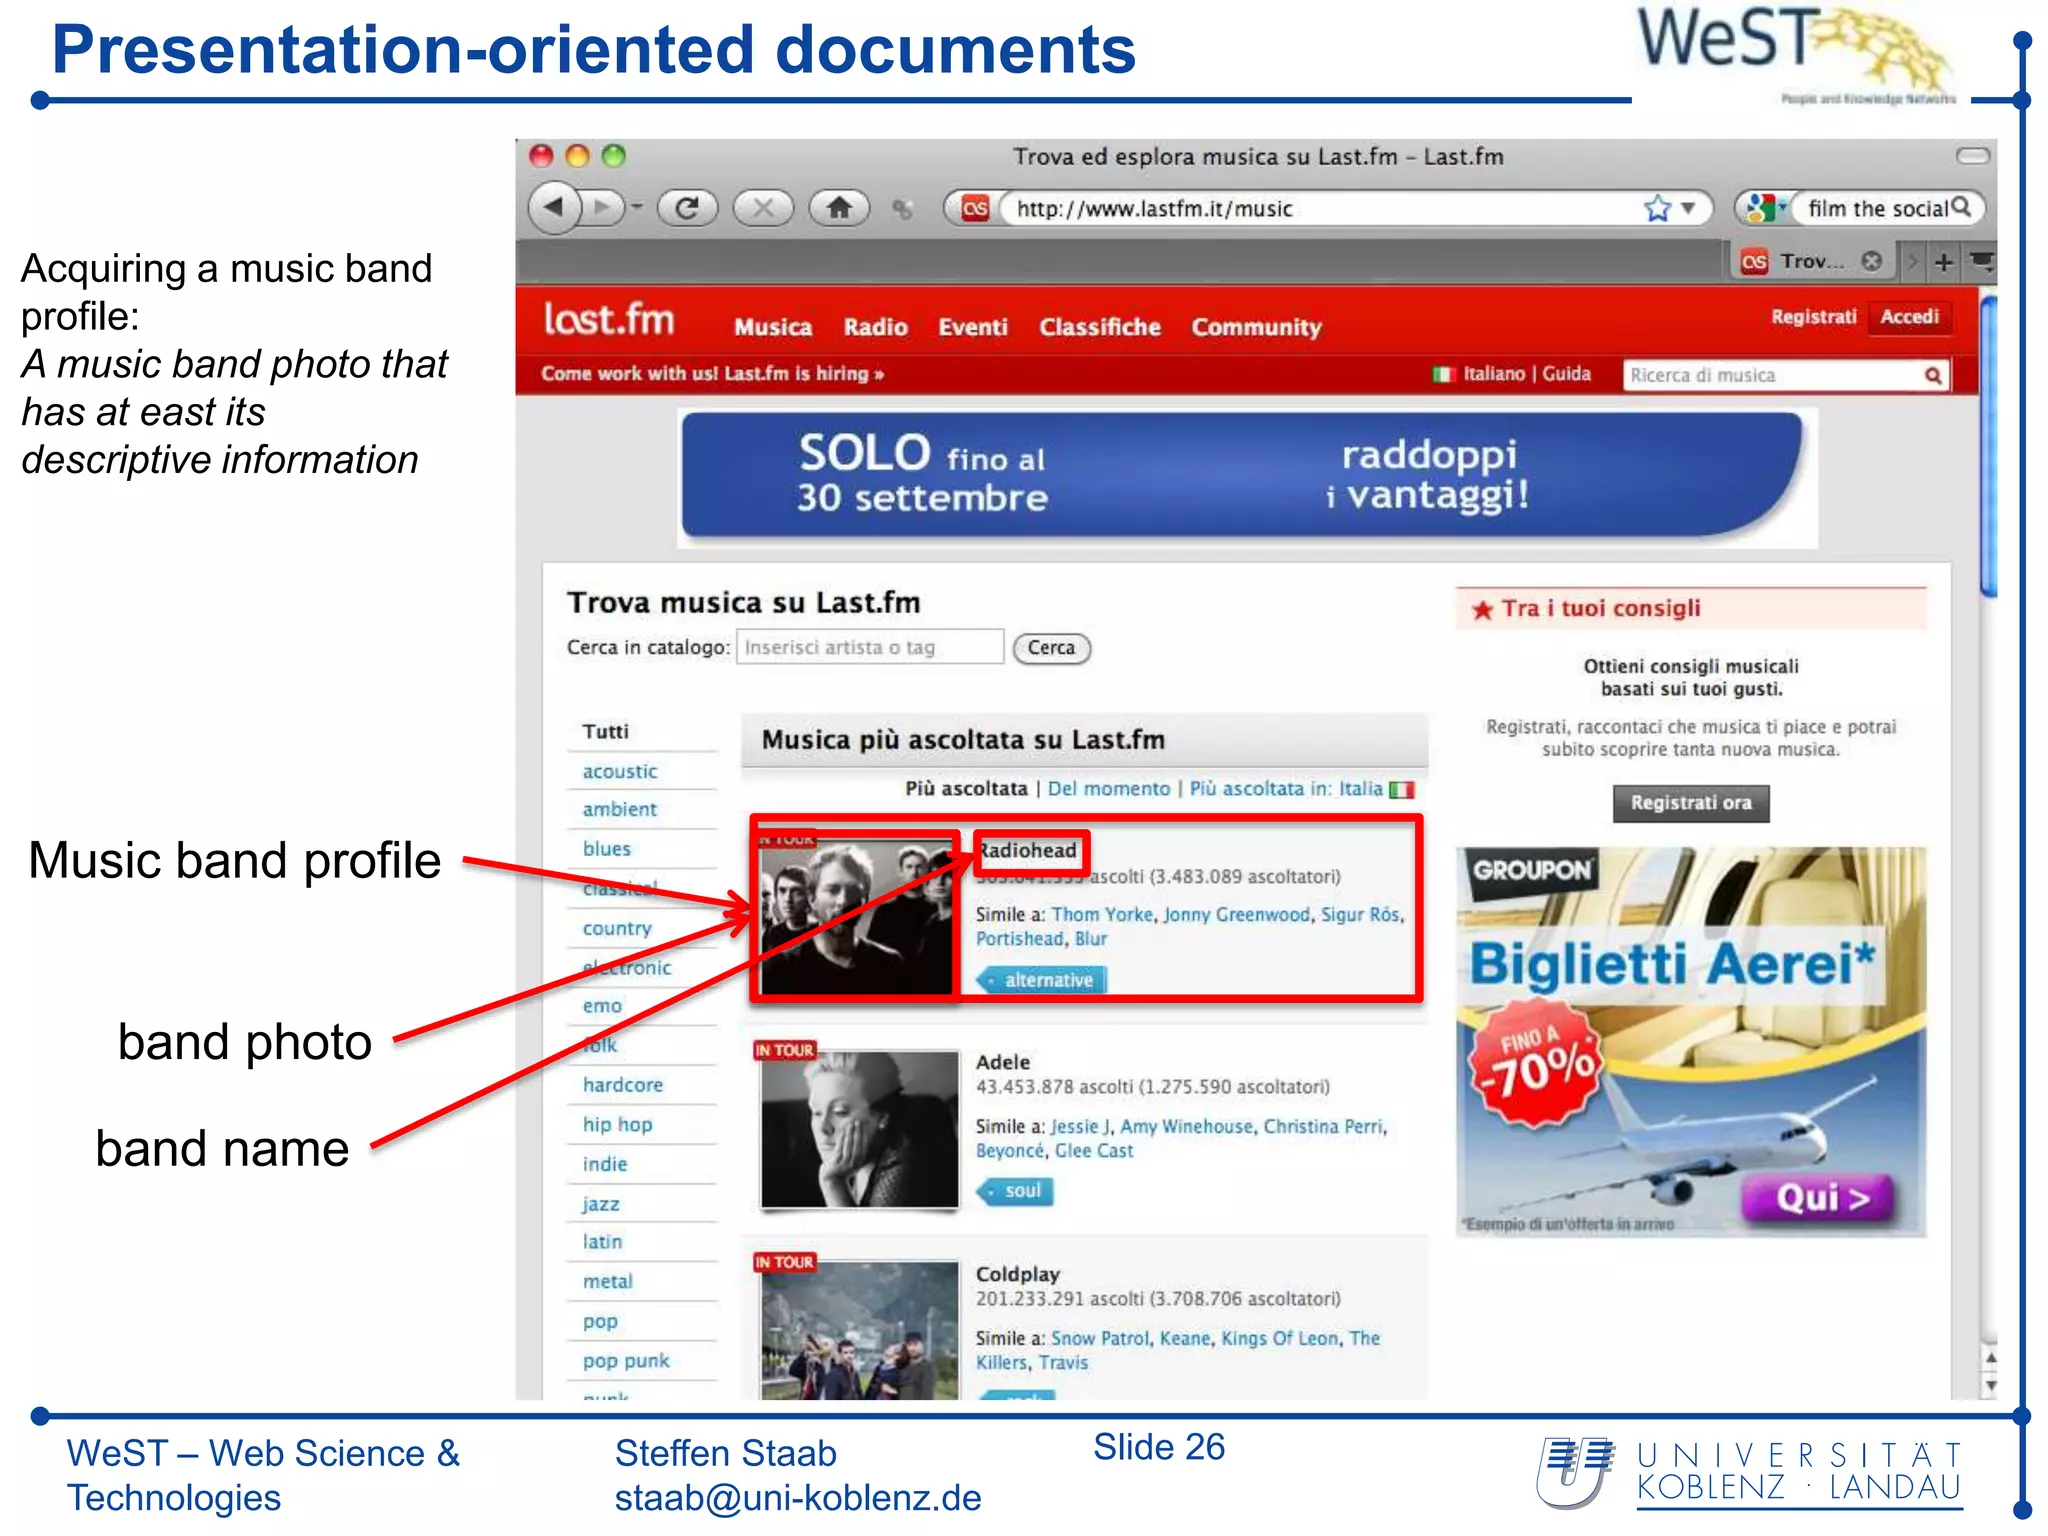Open the Radio menu

tap(875, 327)
